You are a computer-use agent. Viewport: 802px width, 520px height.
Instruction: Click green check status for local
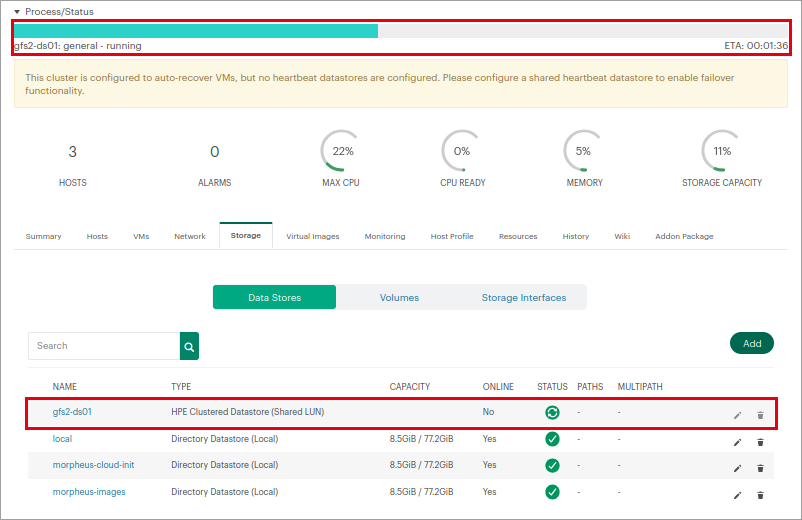552,439
